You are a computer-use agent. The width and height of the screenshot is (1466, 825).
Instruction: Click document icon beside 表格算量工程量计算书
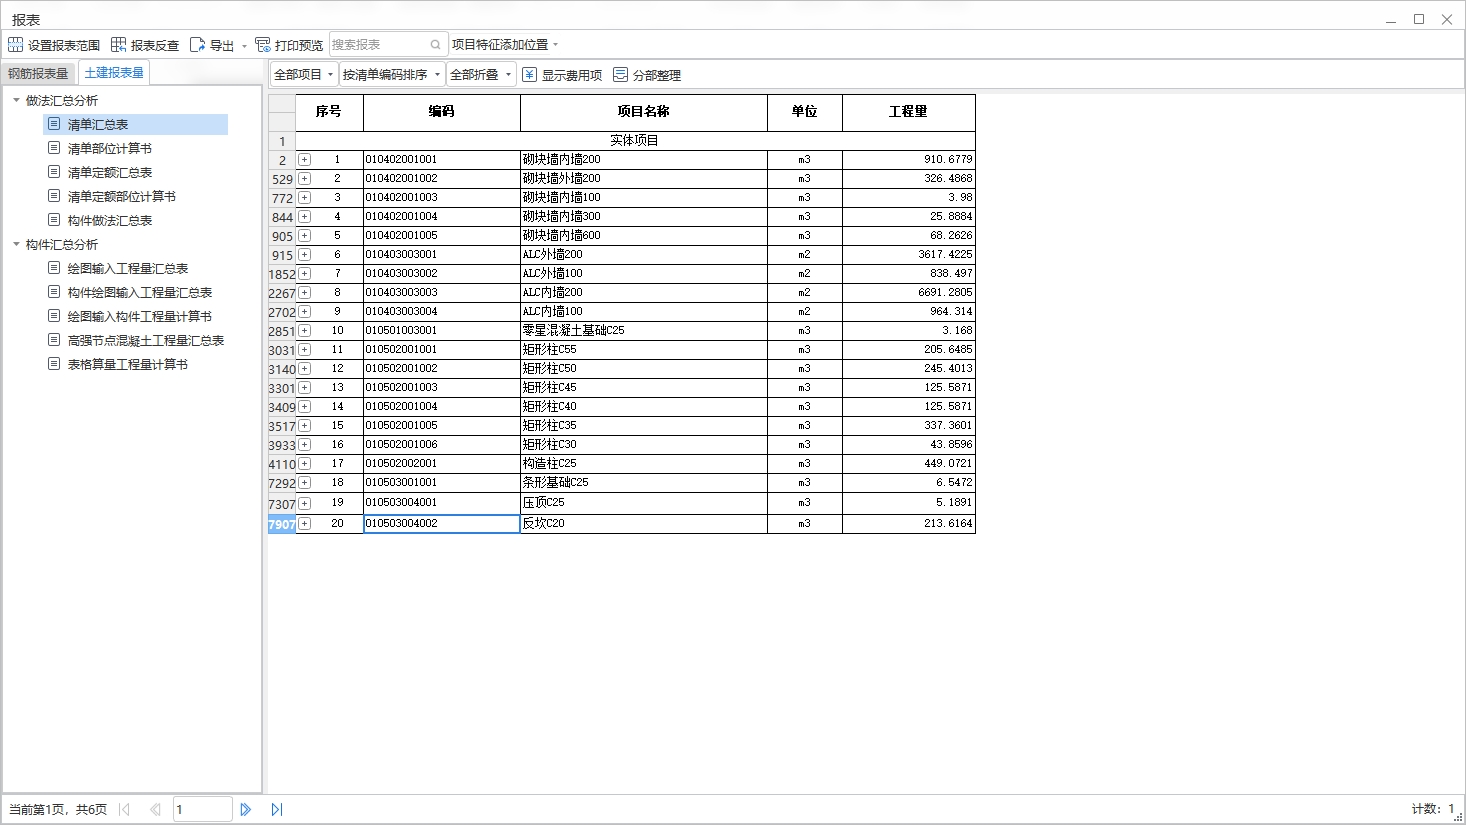pos(54,364)
